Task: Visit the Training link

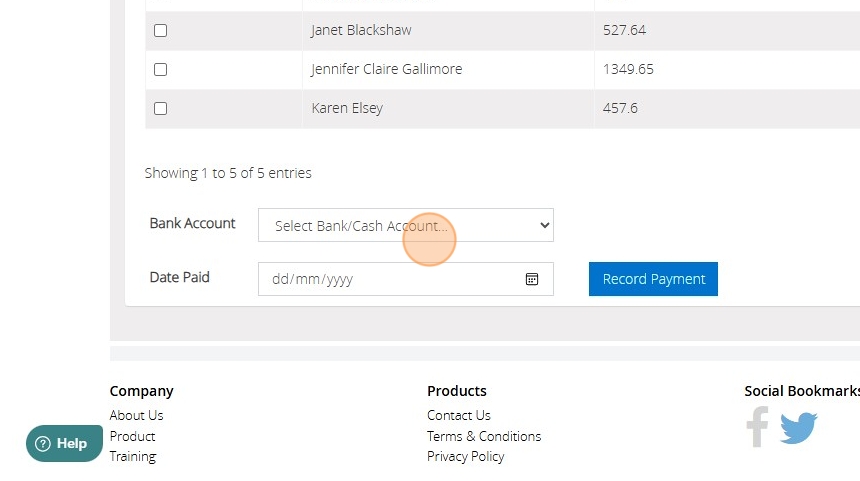Action: pos(132,456)
